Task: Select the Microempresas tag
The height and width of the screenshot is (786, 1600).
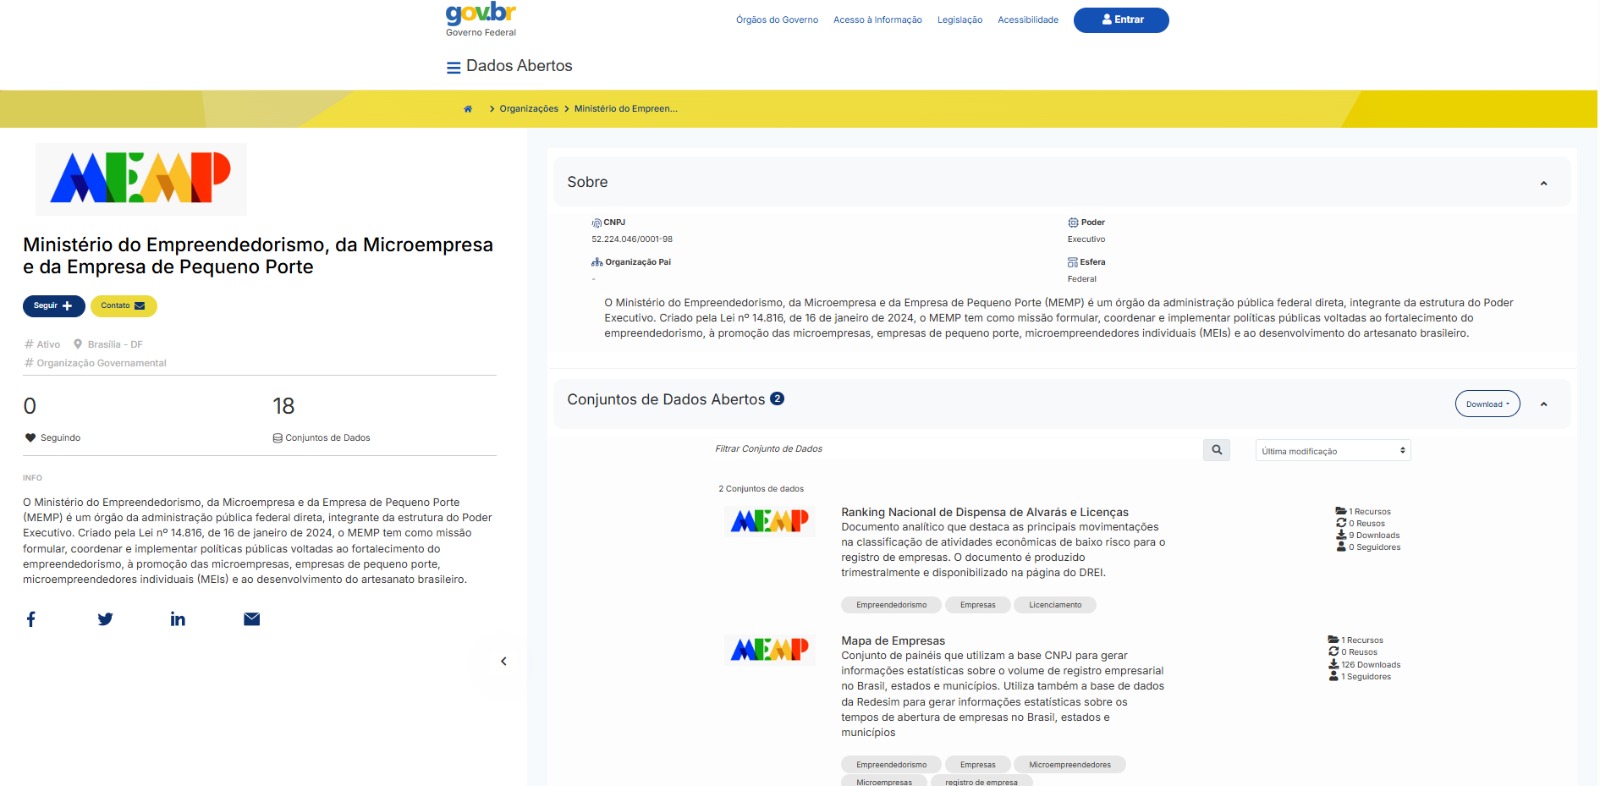Action: pyautogui.click(x=884, y=781)
